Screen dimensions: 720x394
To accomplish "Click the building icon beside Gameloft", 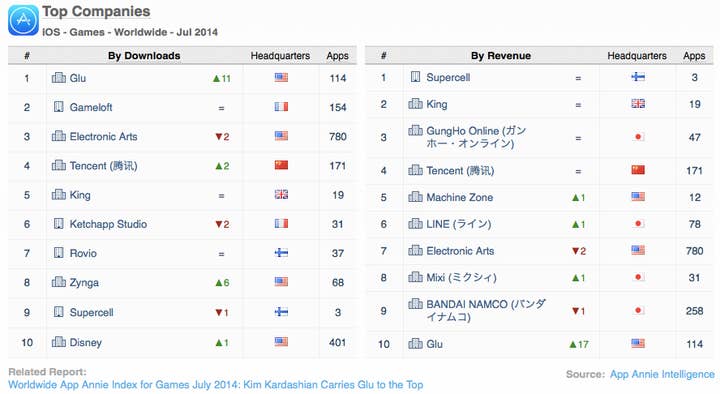I will [x=58, y=107].
